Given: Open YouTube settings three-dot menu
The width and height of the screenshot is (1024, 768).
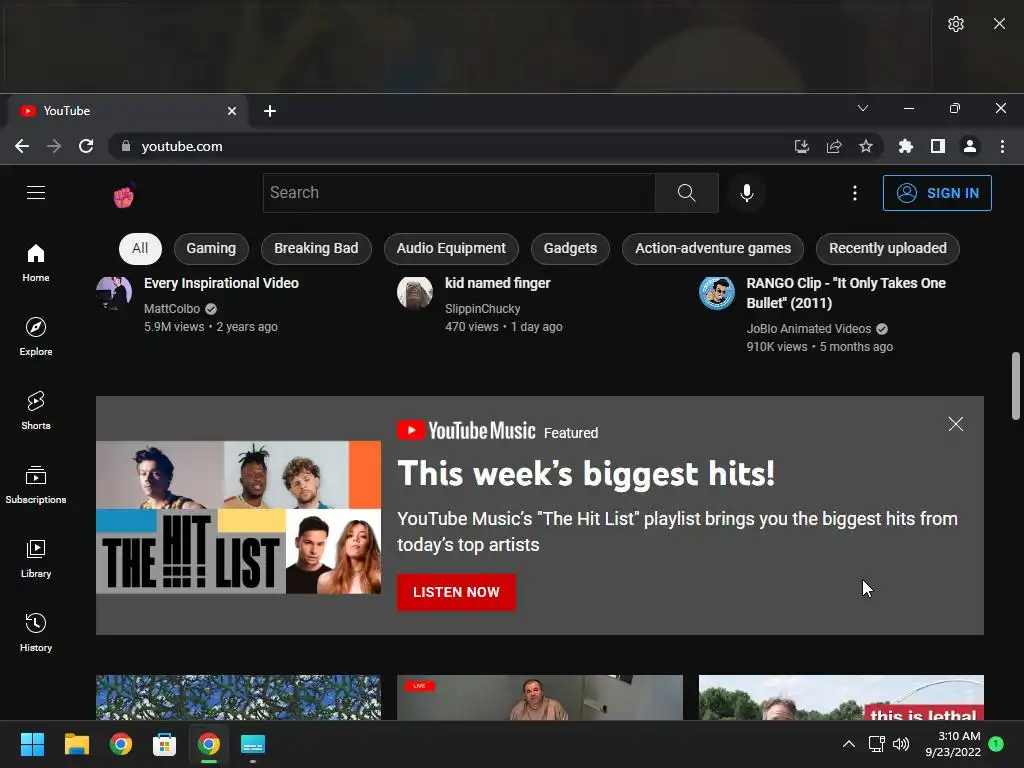Looking at the screenshot, I should click(854, 193).
